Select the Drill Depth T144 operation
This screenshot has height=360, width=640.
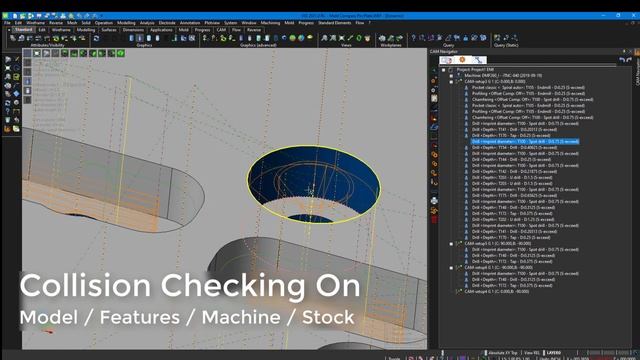(x=511, y=160)
